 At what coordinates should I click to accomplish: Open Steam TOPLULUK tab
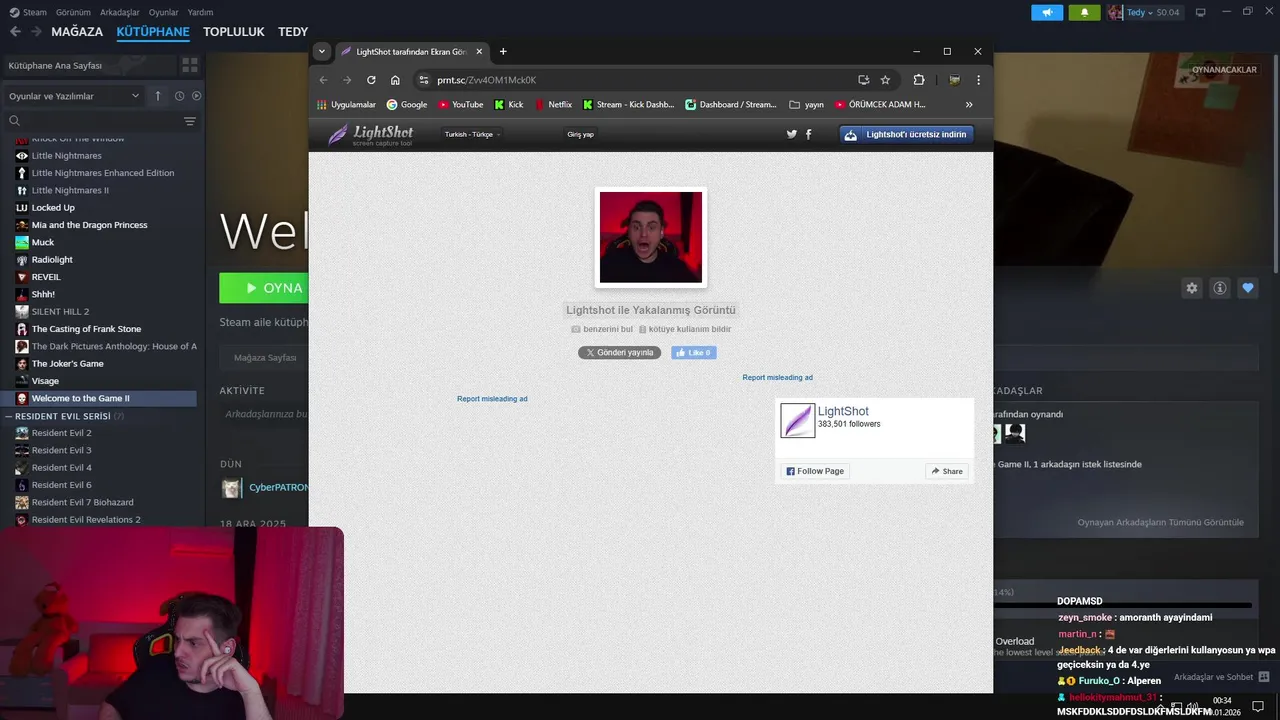tap(234, 32)
